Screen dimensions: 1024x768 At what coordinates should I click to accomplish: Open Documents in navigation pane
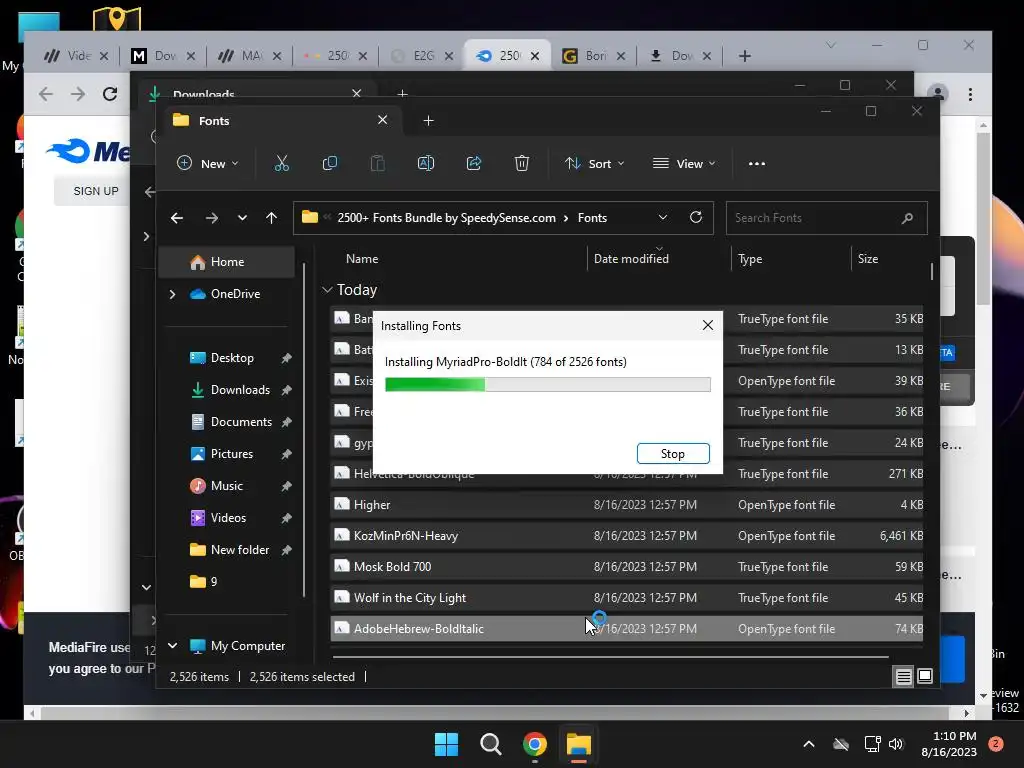242,422
